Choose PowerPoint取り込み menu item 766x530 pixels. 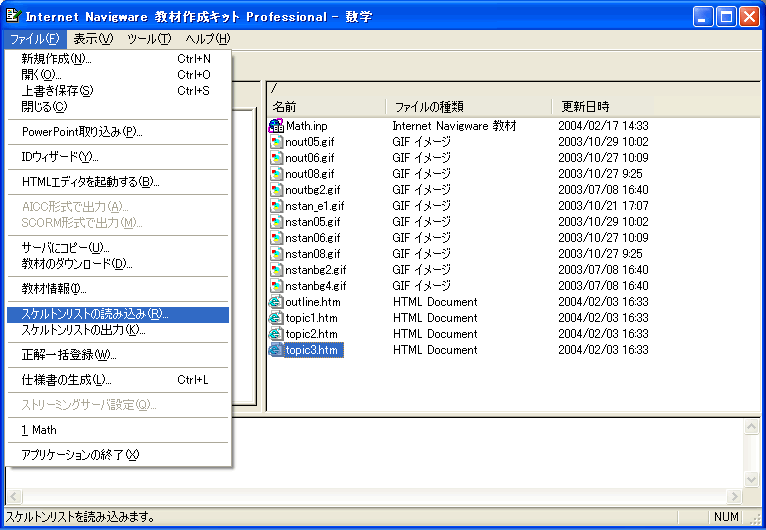82,132
